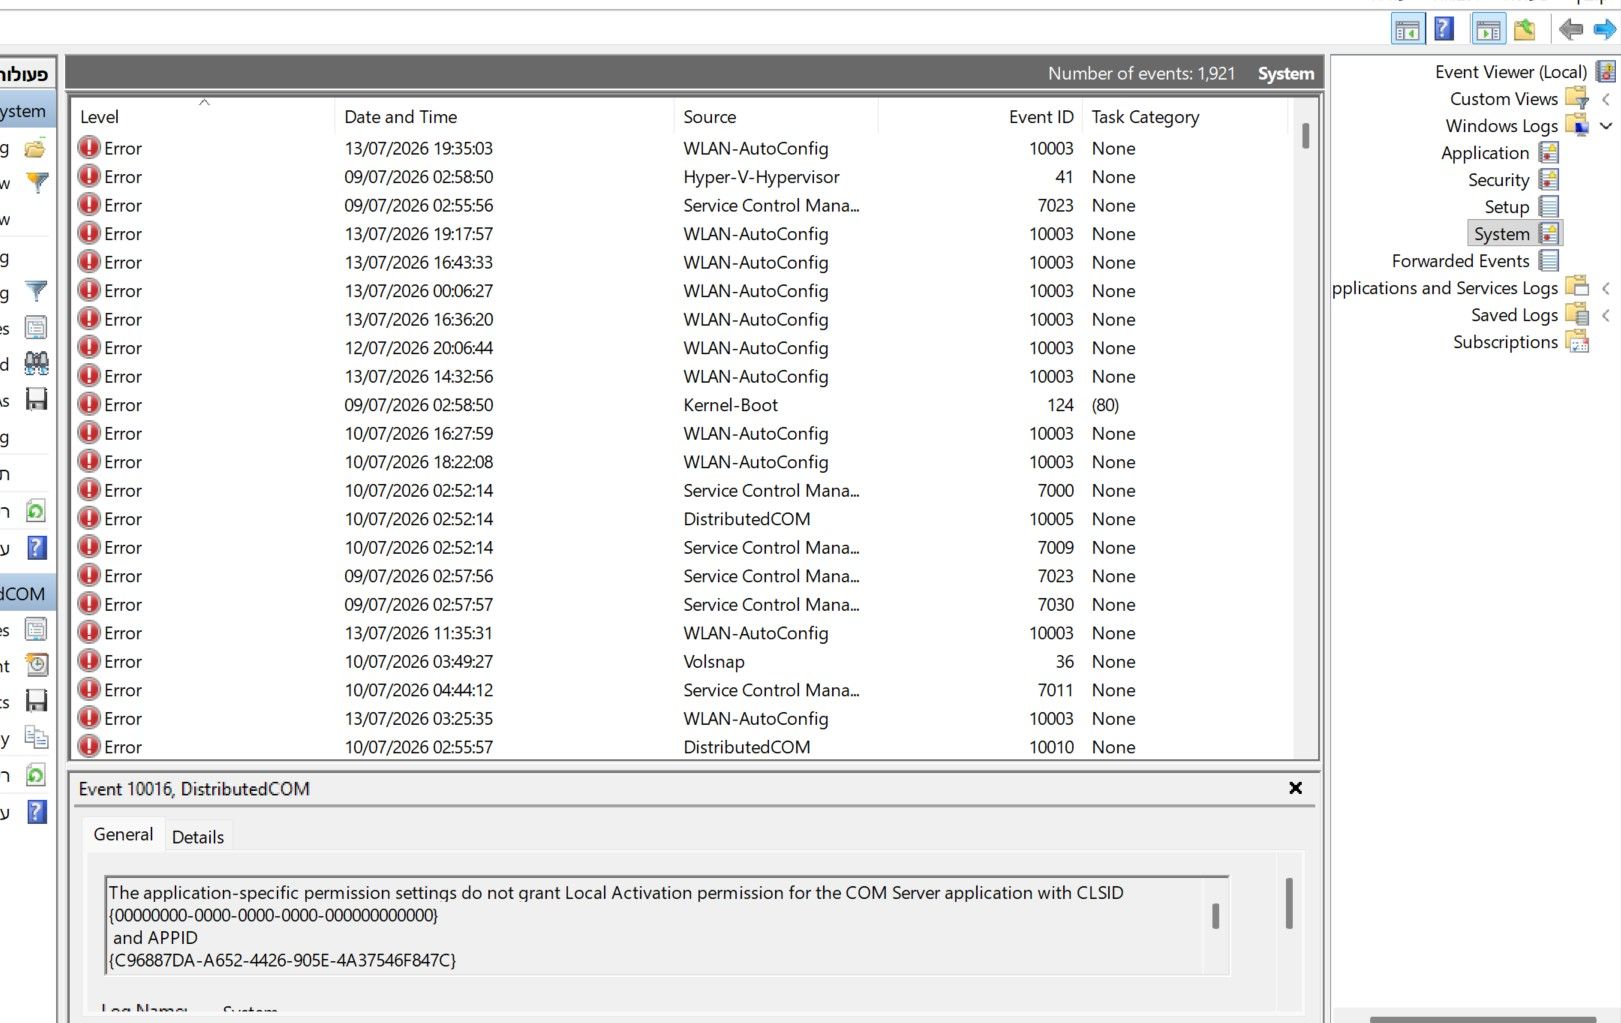Collapse the Windows Logs tree node
1621x1023 pixels.
pos(1606,126)
